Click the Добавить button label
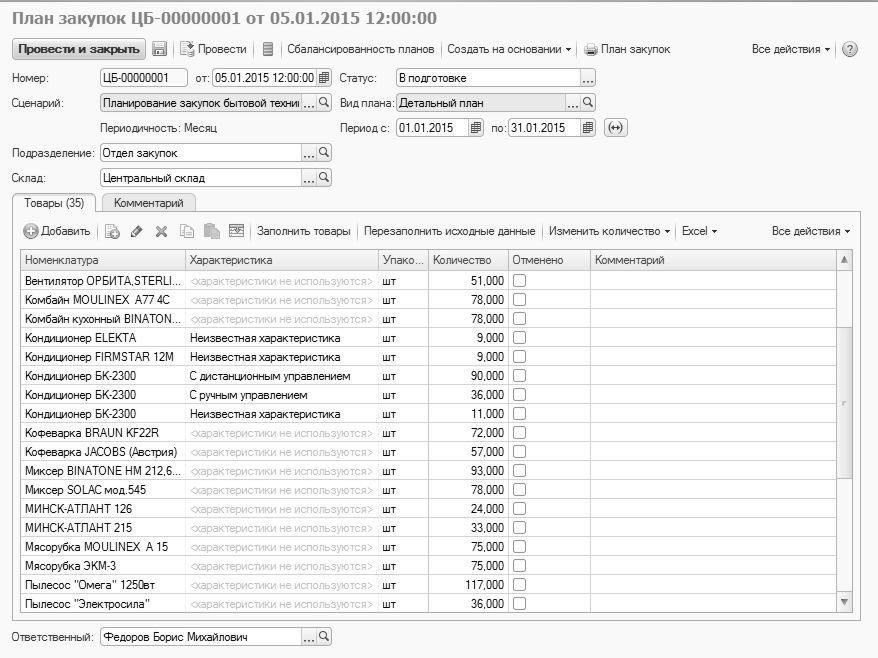 click(66, 231)
